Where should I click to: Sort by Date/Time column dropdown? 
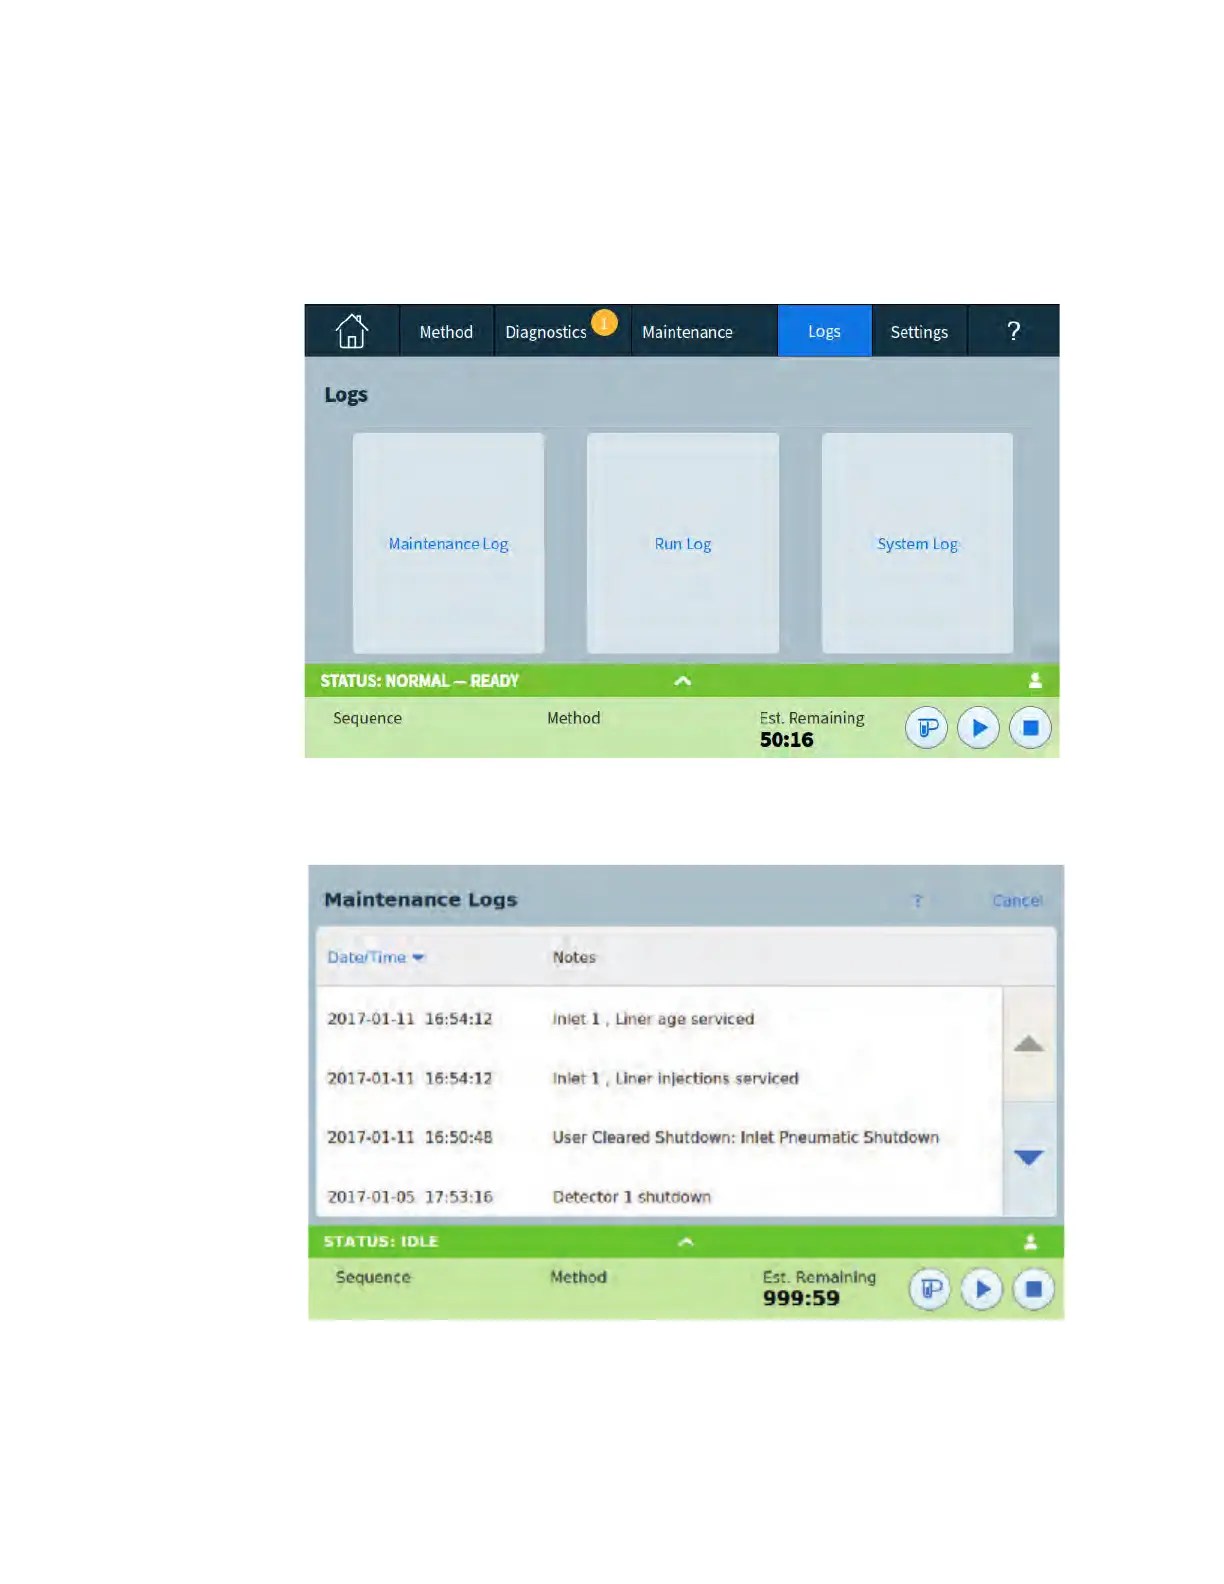coord(376,957)
